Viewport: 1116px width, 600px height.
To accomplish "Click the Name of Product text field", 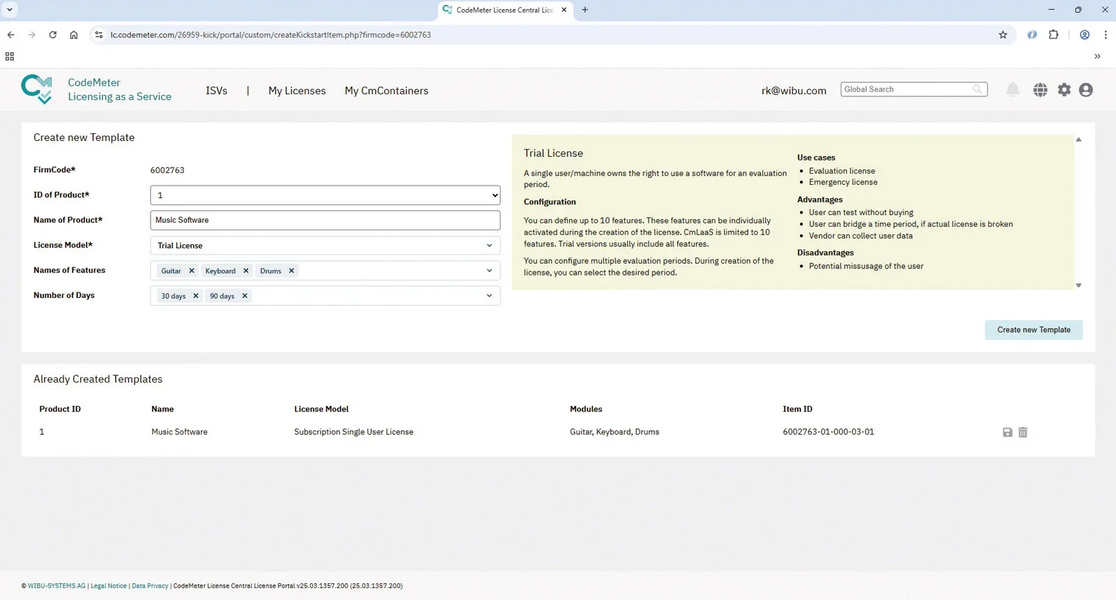I will [x=325, y=220].
